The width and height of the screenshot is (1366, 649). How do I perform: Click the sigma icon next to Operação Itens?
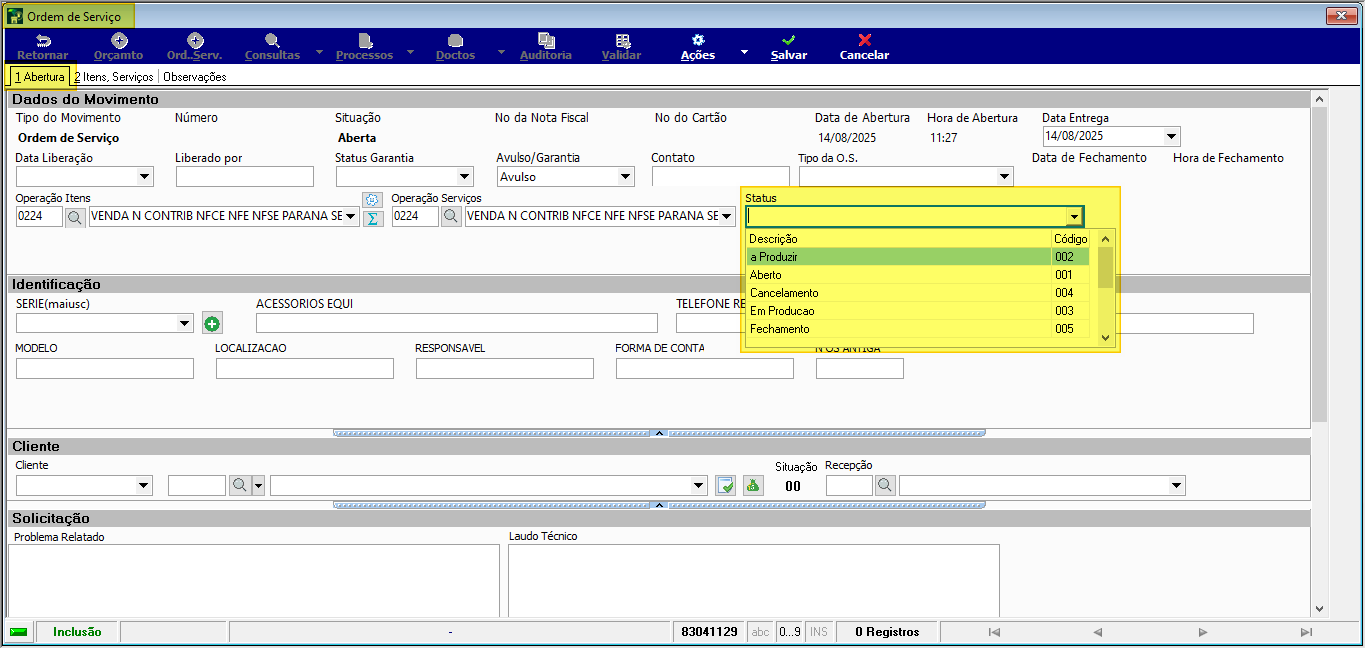coord(373,218)
